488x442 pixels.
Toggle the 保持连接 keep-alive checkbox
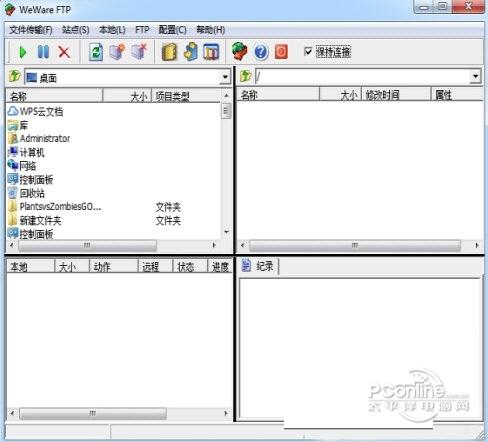point(308,52)
